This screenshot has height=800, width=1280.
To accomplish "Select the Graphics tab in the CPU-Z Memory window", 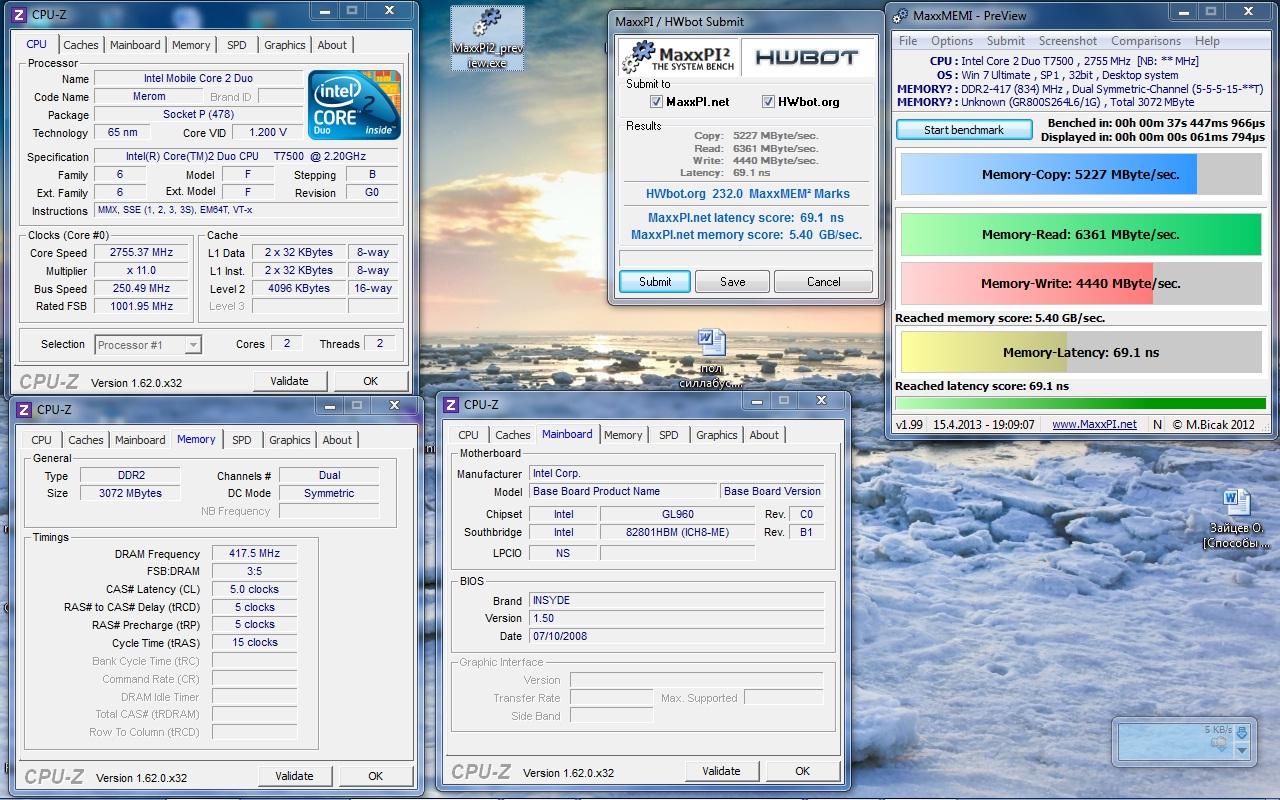I will (x=290, y=440).
